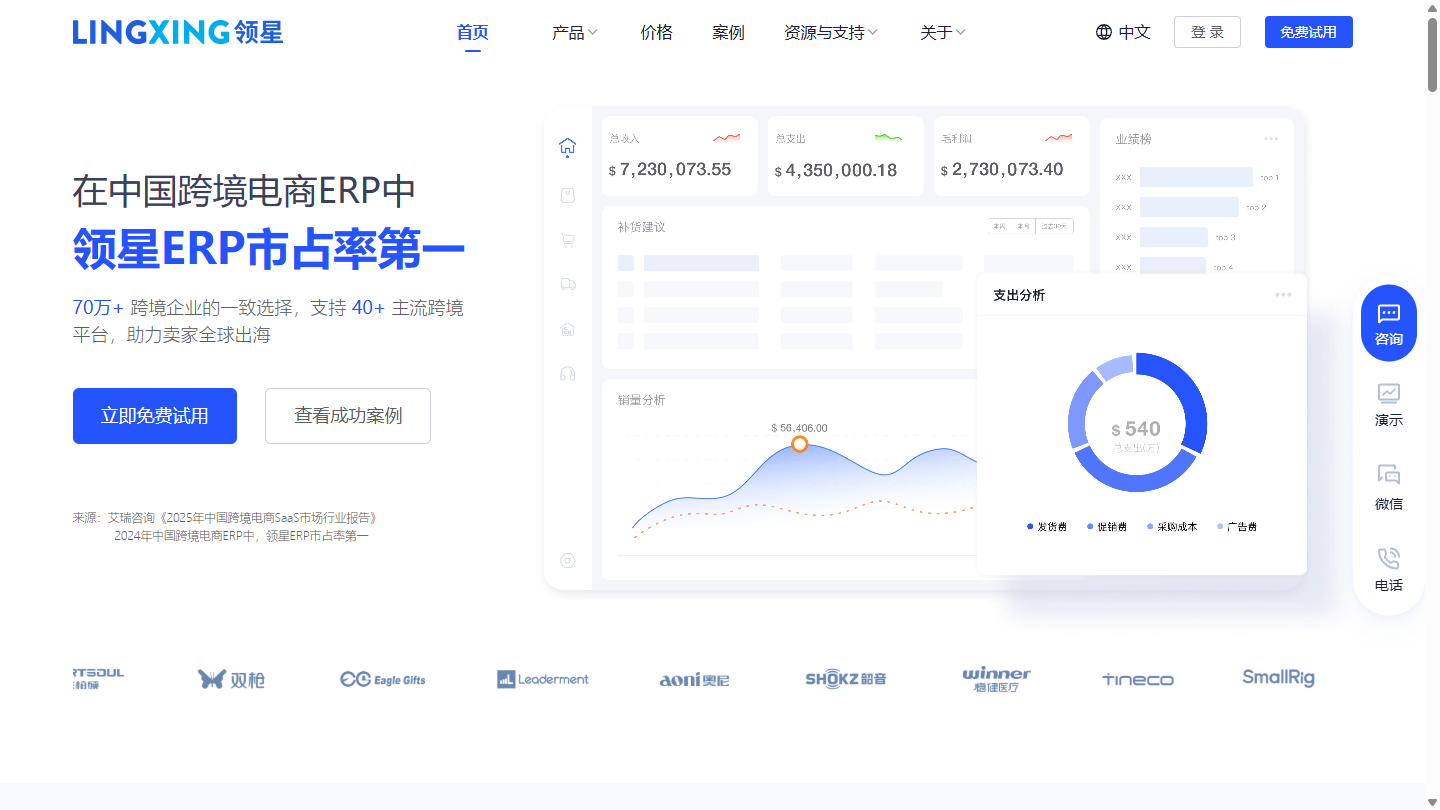Click the 演示 demo icon

click(1389, 393)
